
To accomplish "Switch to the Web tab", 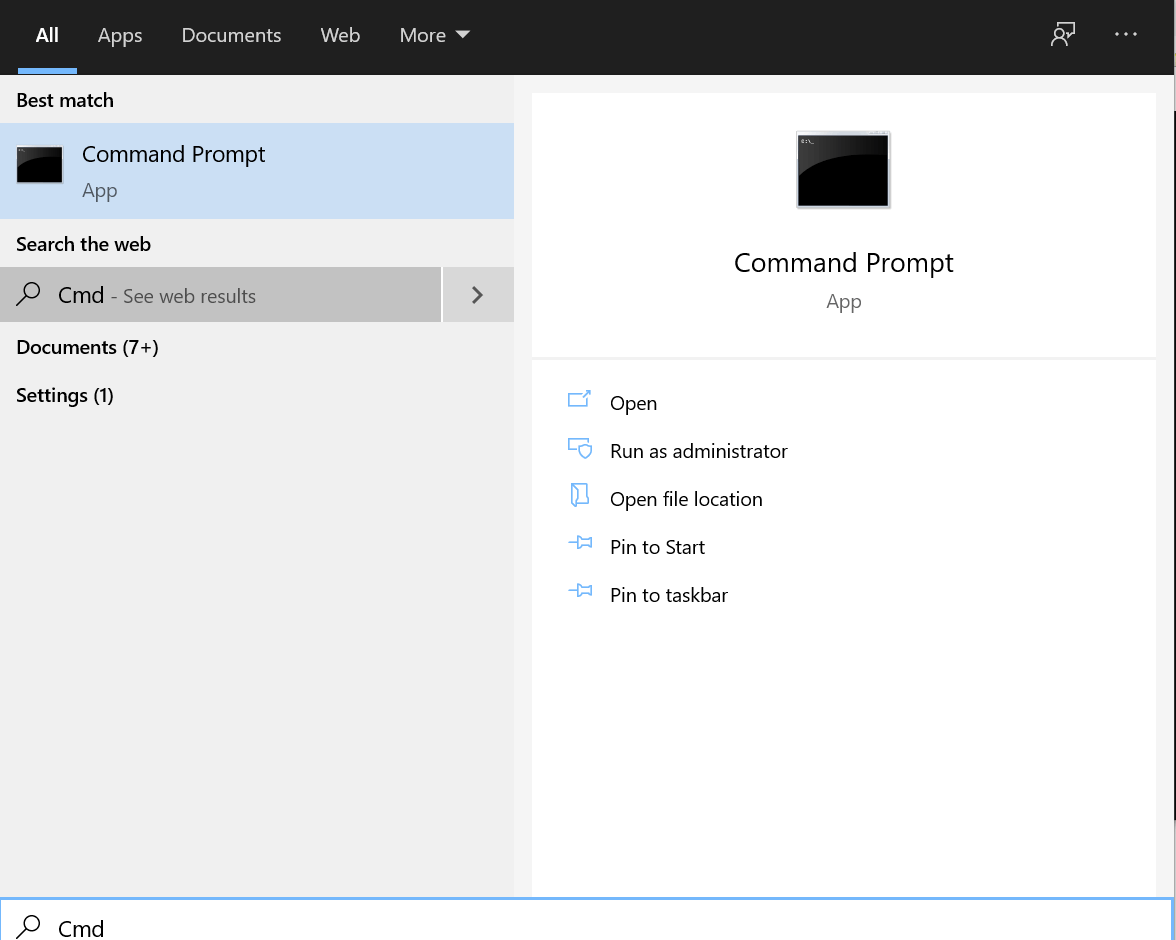I will (x=340, y=35).
